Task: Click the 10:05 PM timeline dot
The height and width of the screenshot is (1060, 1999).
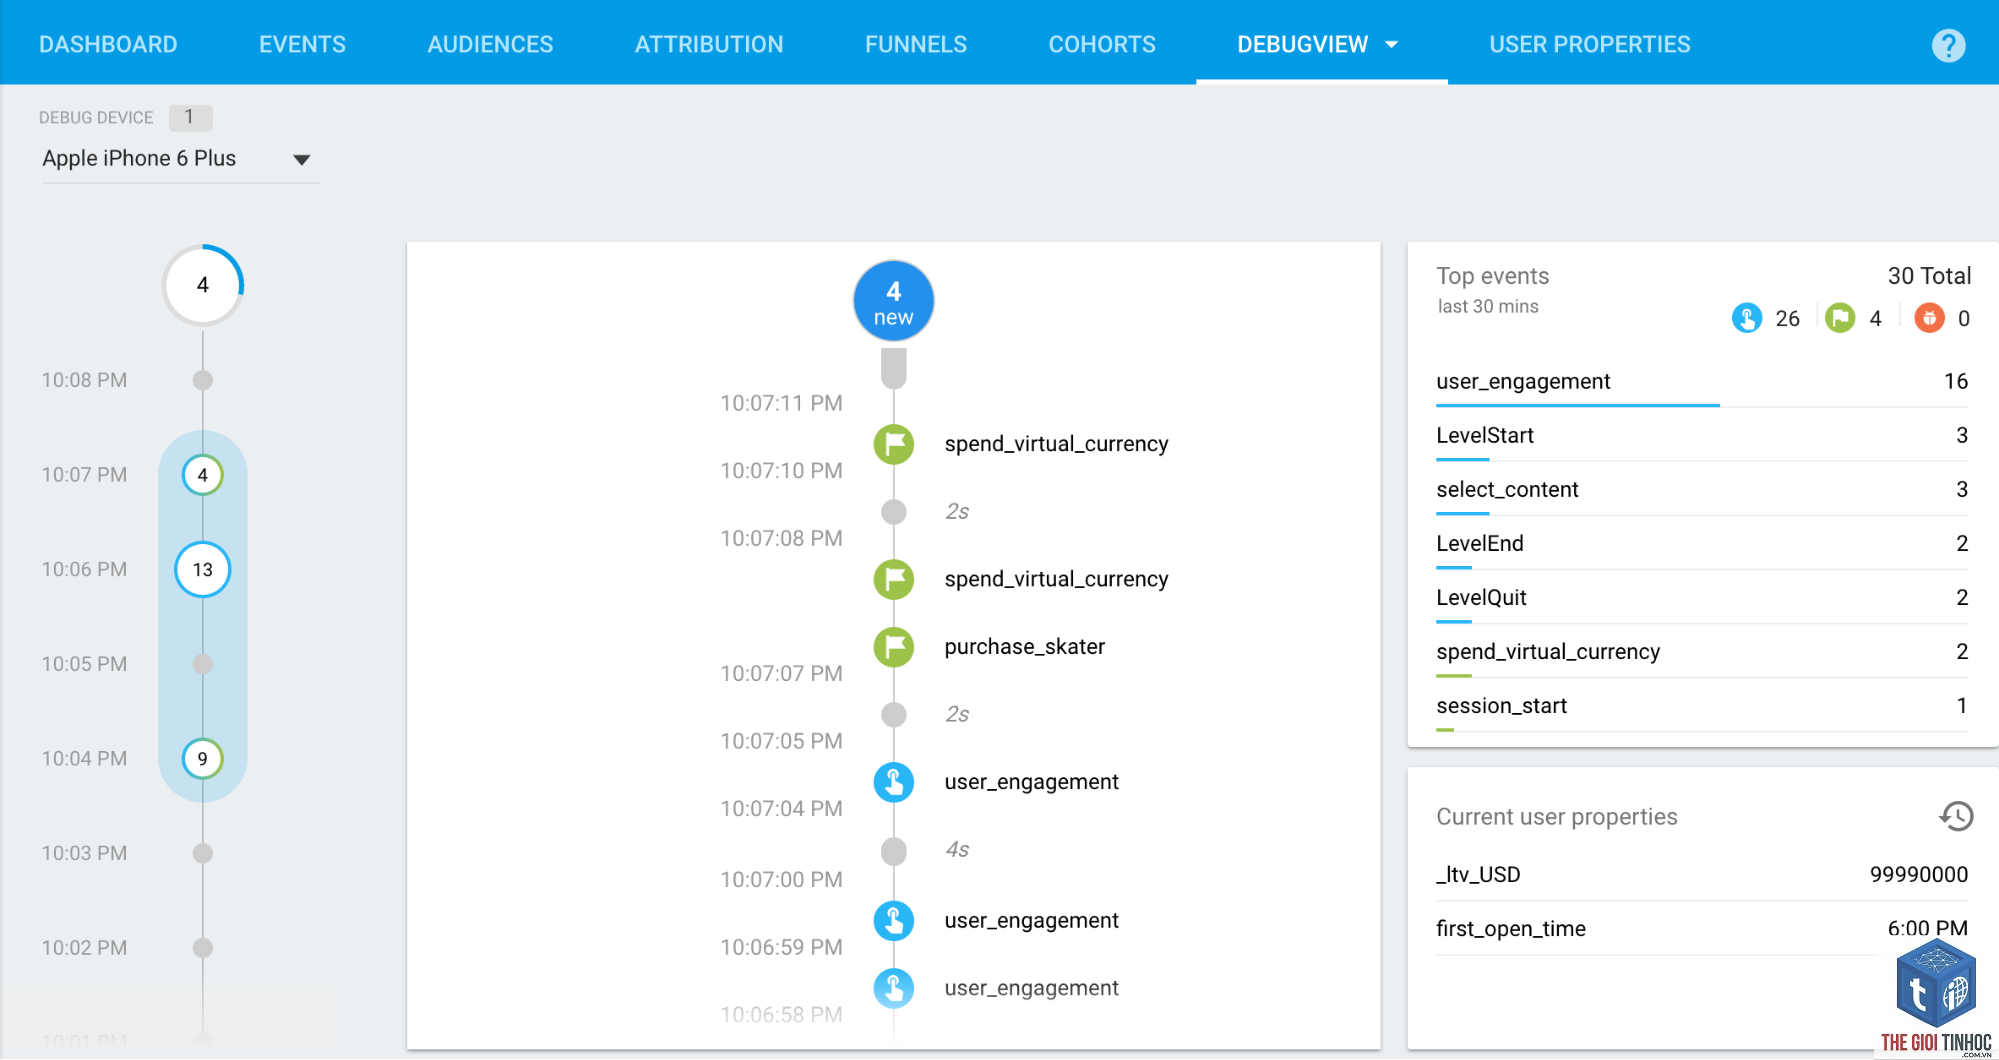Action: [x=203, y=664]
